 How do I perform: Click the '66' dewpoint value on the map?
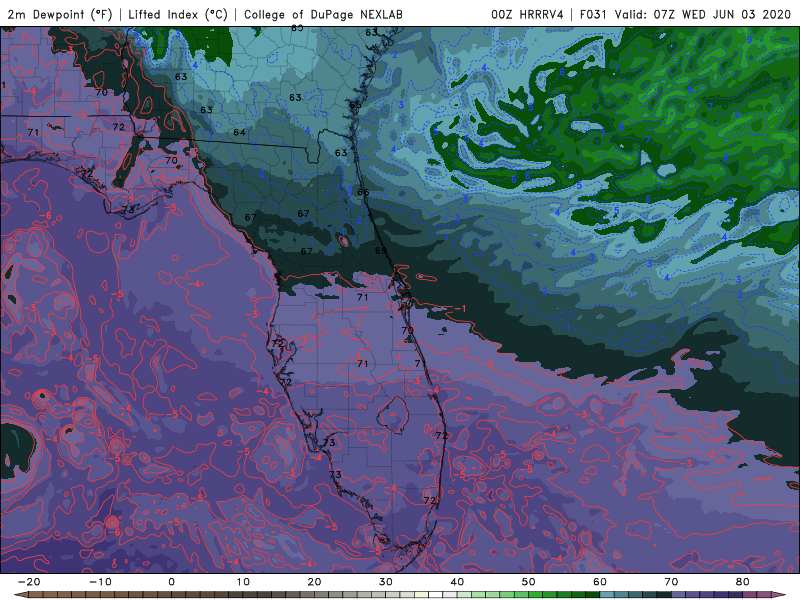[x=363, y=192]
